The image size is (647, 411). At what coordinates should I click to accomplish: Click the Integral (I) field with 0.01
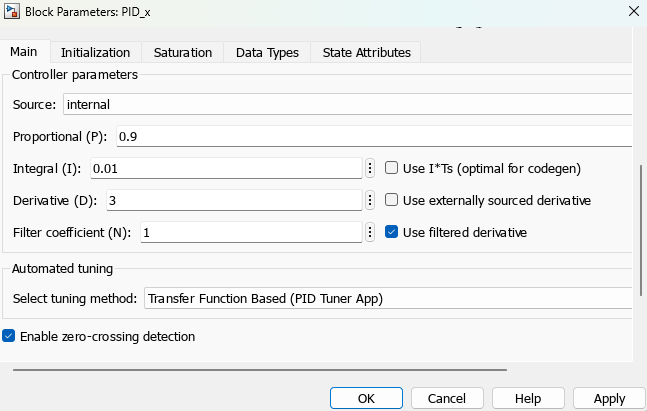pyautogui.click(x=226, y=168)
